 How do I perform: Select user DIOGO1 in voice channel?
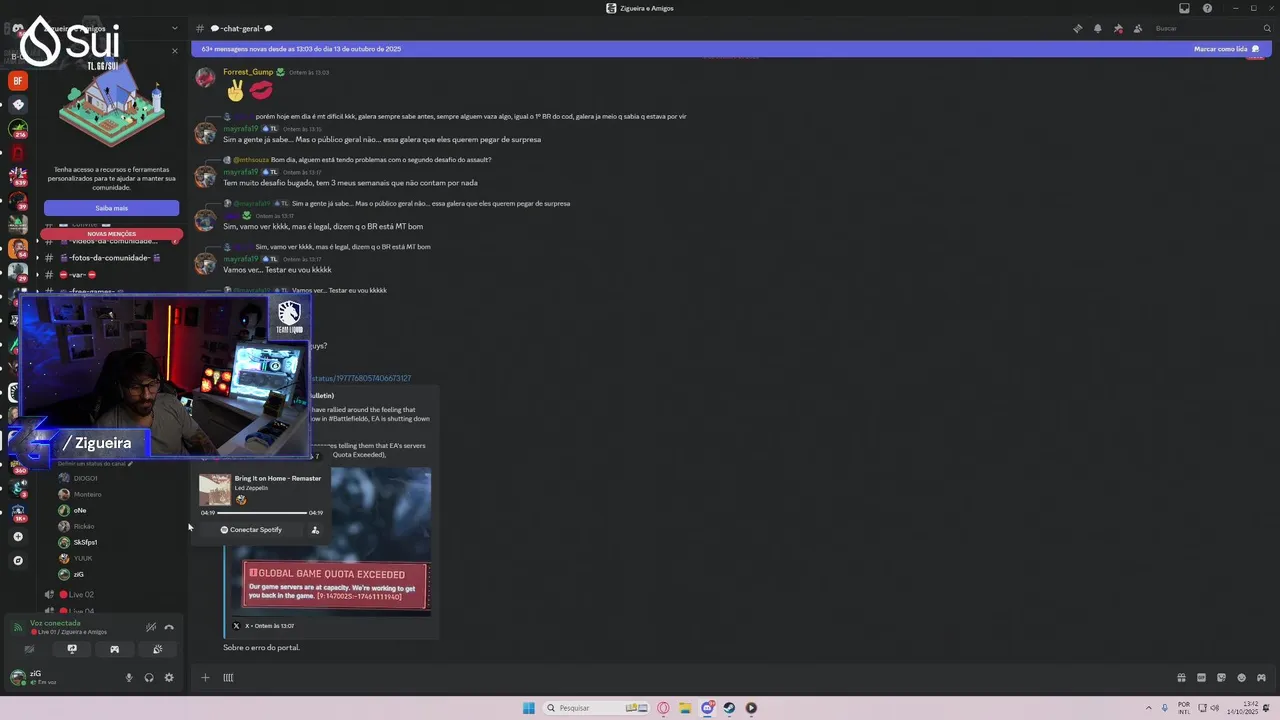coord(85,478)
